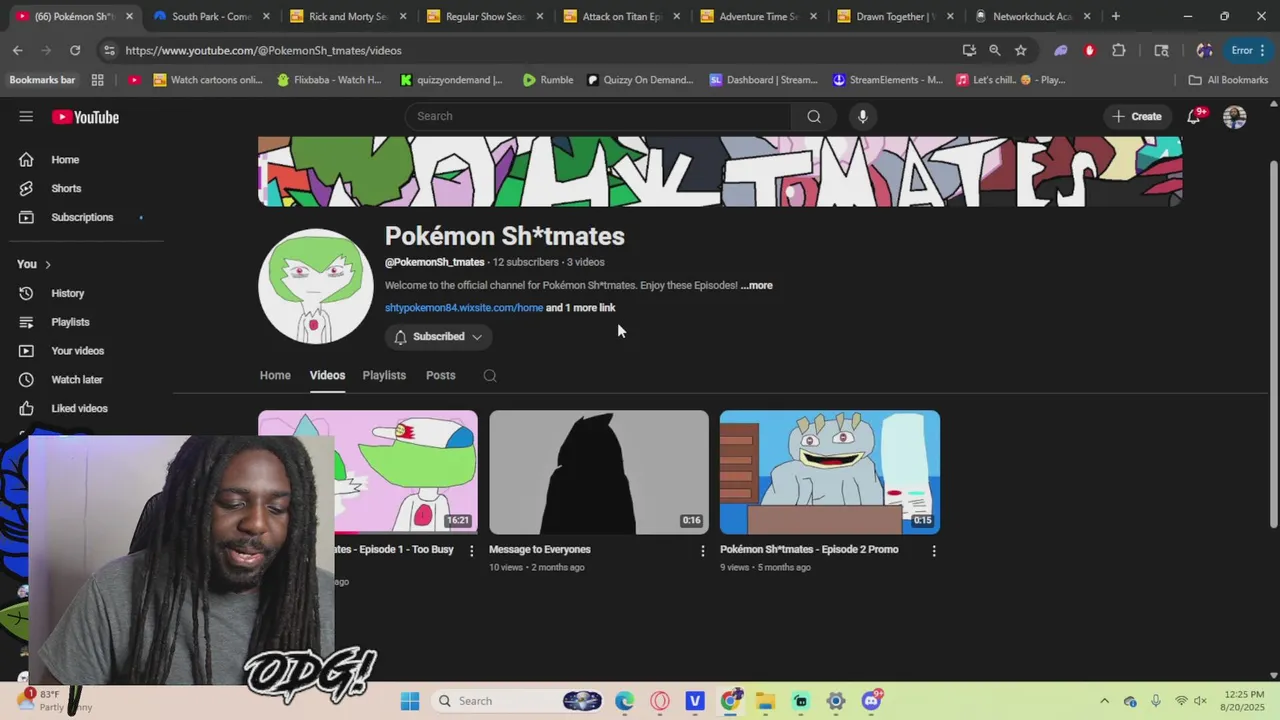Viewport: 1280px width, 720px height.
Task: Open StreamElements bookmark
Action: (x=887, y=80)
